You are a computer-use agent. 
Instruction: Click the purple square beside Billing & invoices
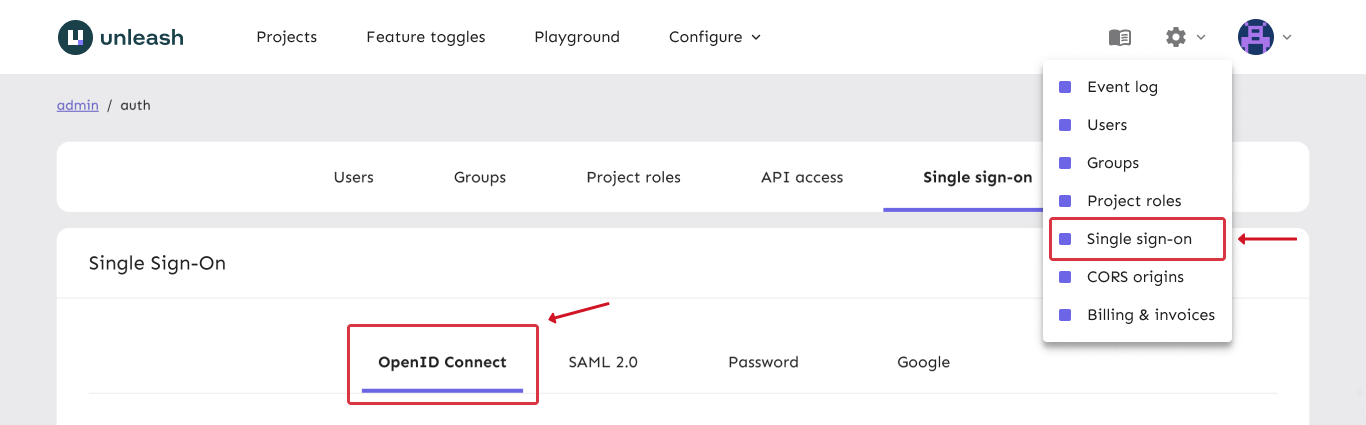coord(1065,315)
